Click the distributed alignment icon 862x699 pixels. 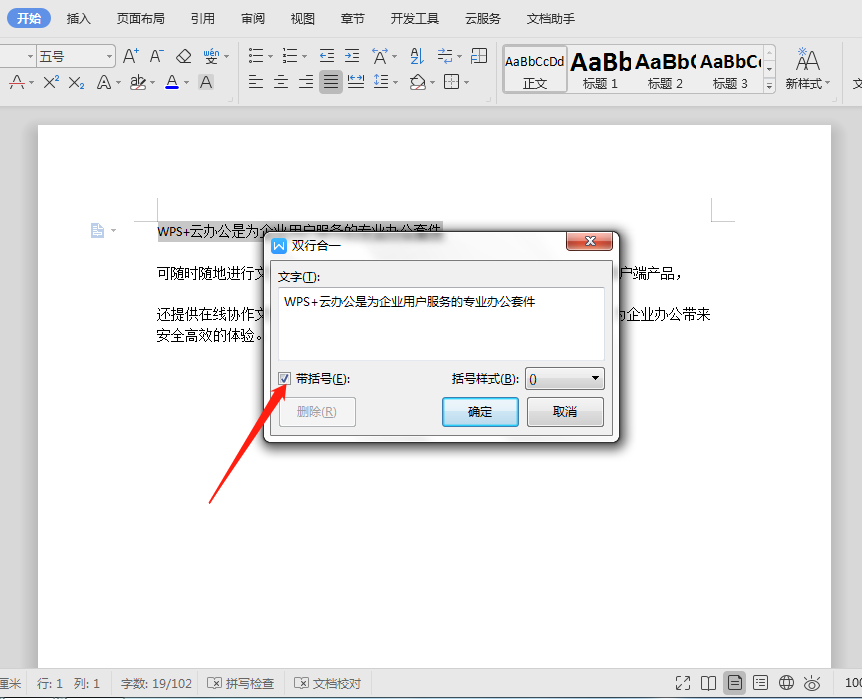[x=356, y=82]
